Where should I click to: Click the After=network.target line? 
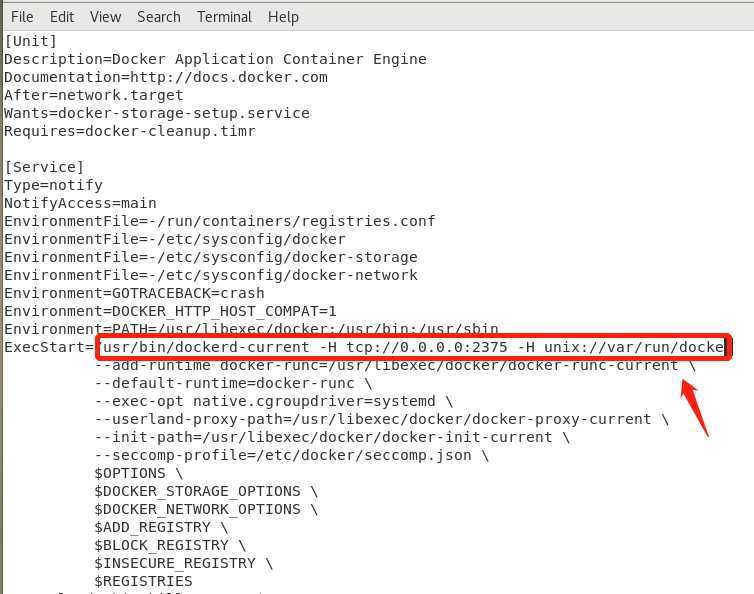(94, 95)
